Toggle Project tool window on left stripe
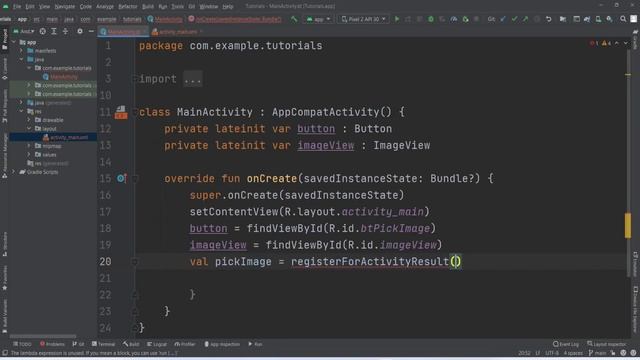The height and width of the screenshot is (360, 640). coord(4,40)
